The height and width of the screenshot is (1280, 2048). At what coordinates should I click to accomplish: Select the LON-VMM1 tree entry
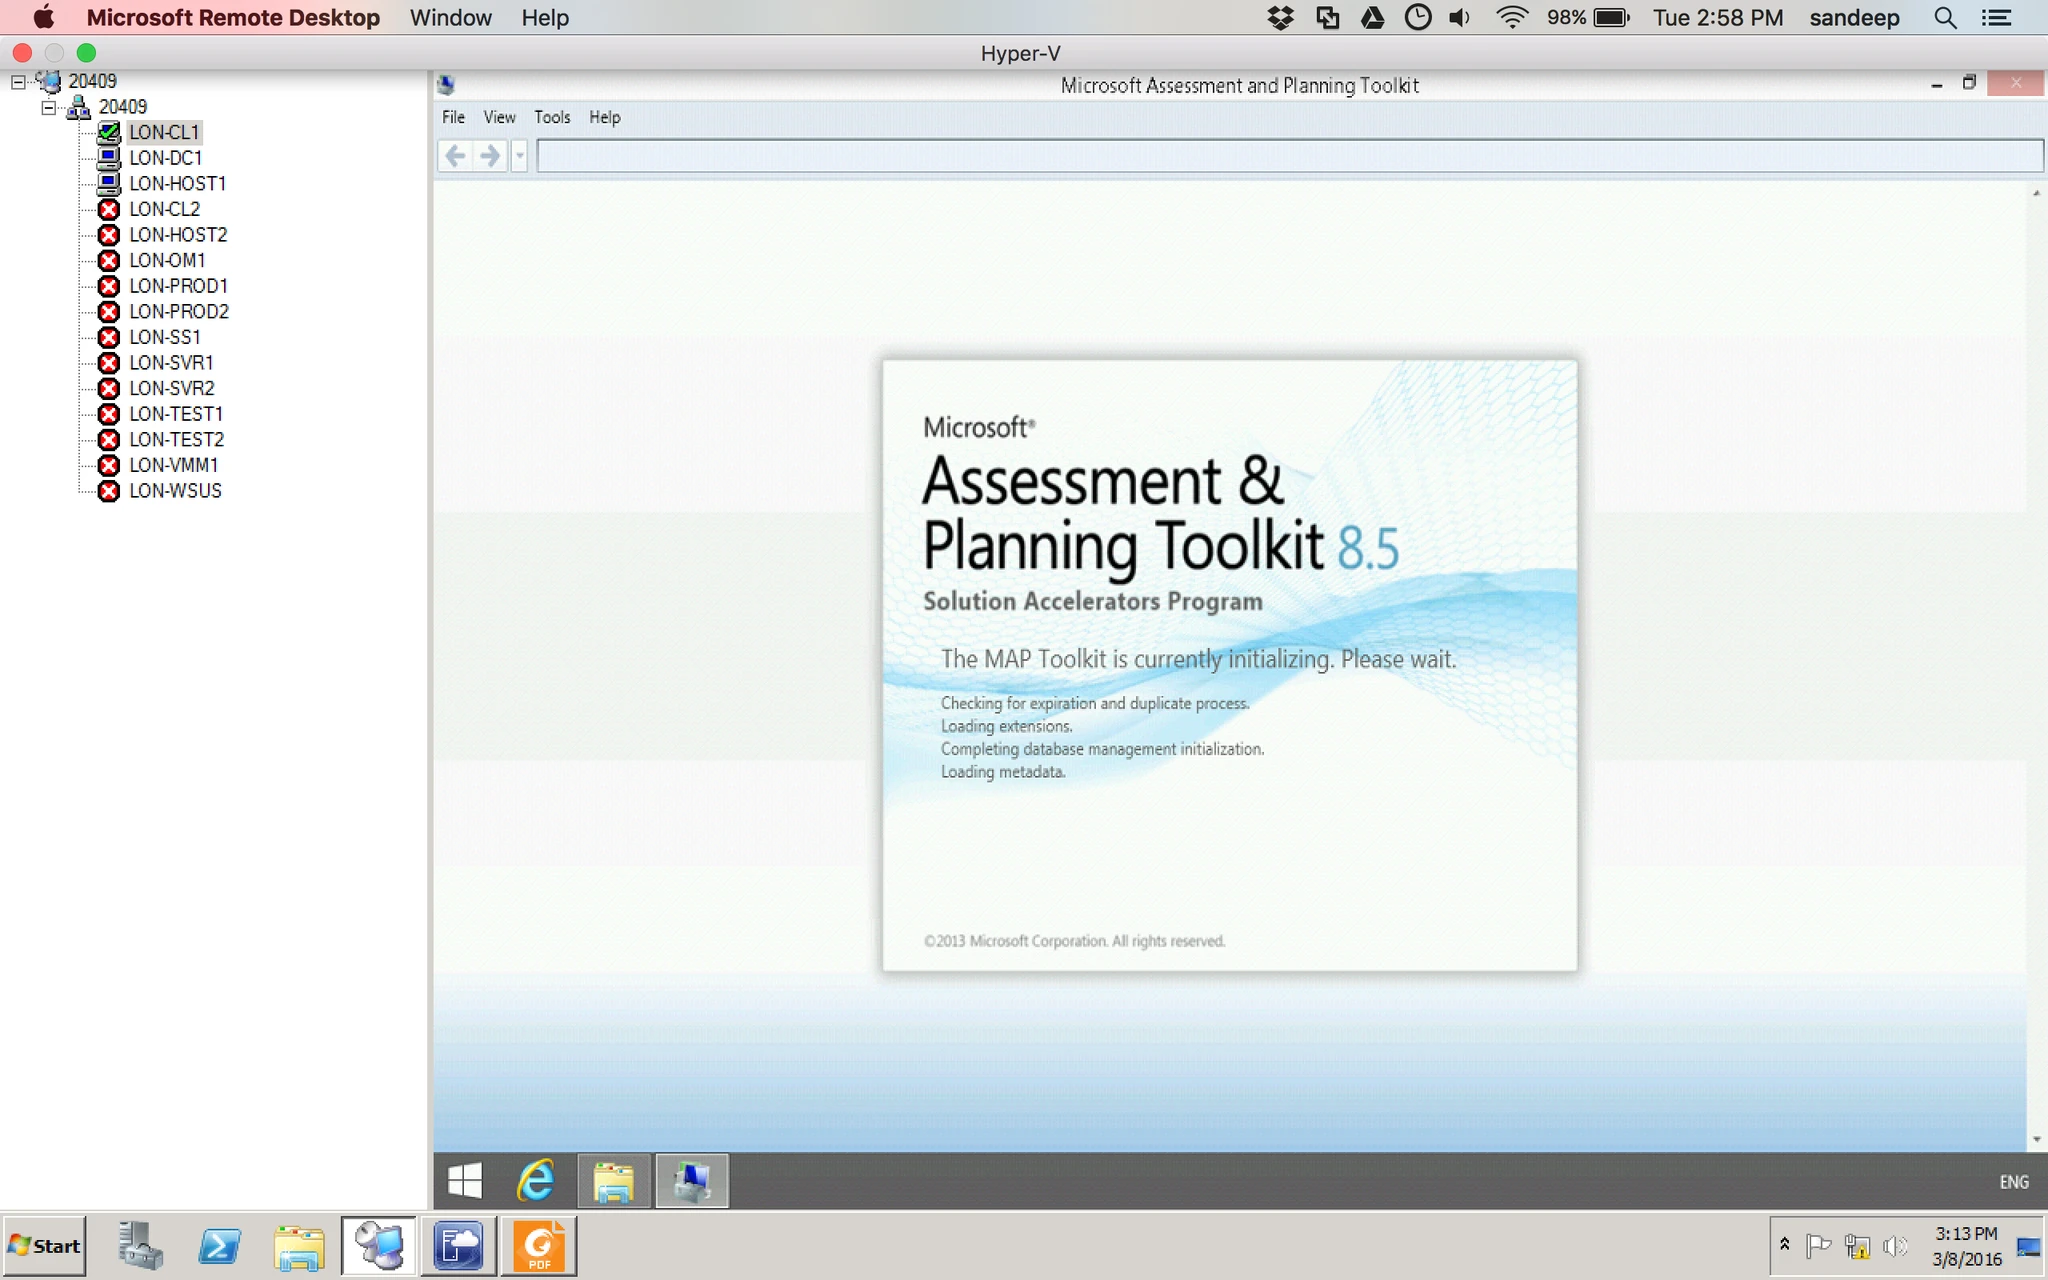pyautogui.click(x=173, y=465)
